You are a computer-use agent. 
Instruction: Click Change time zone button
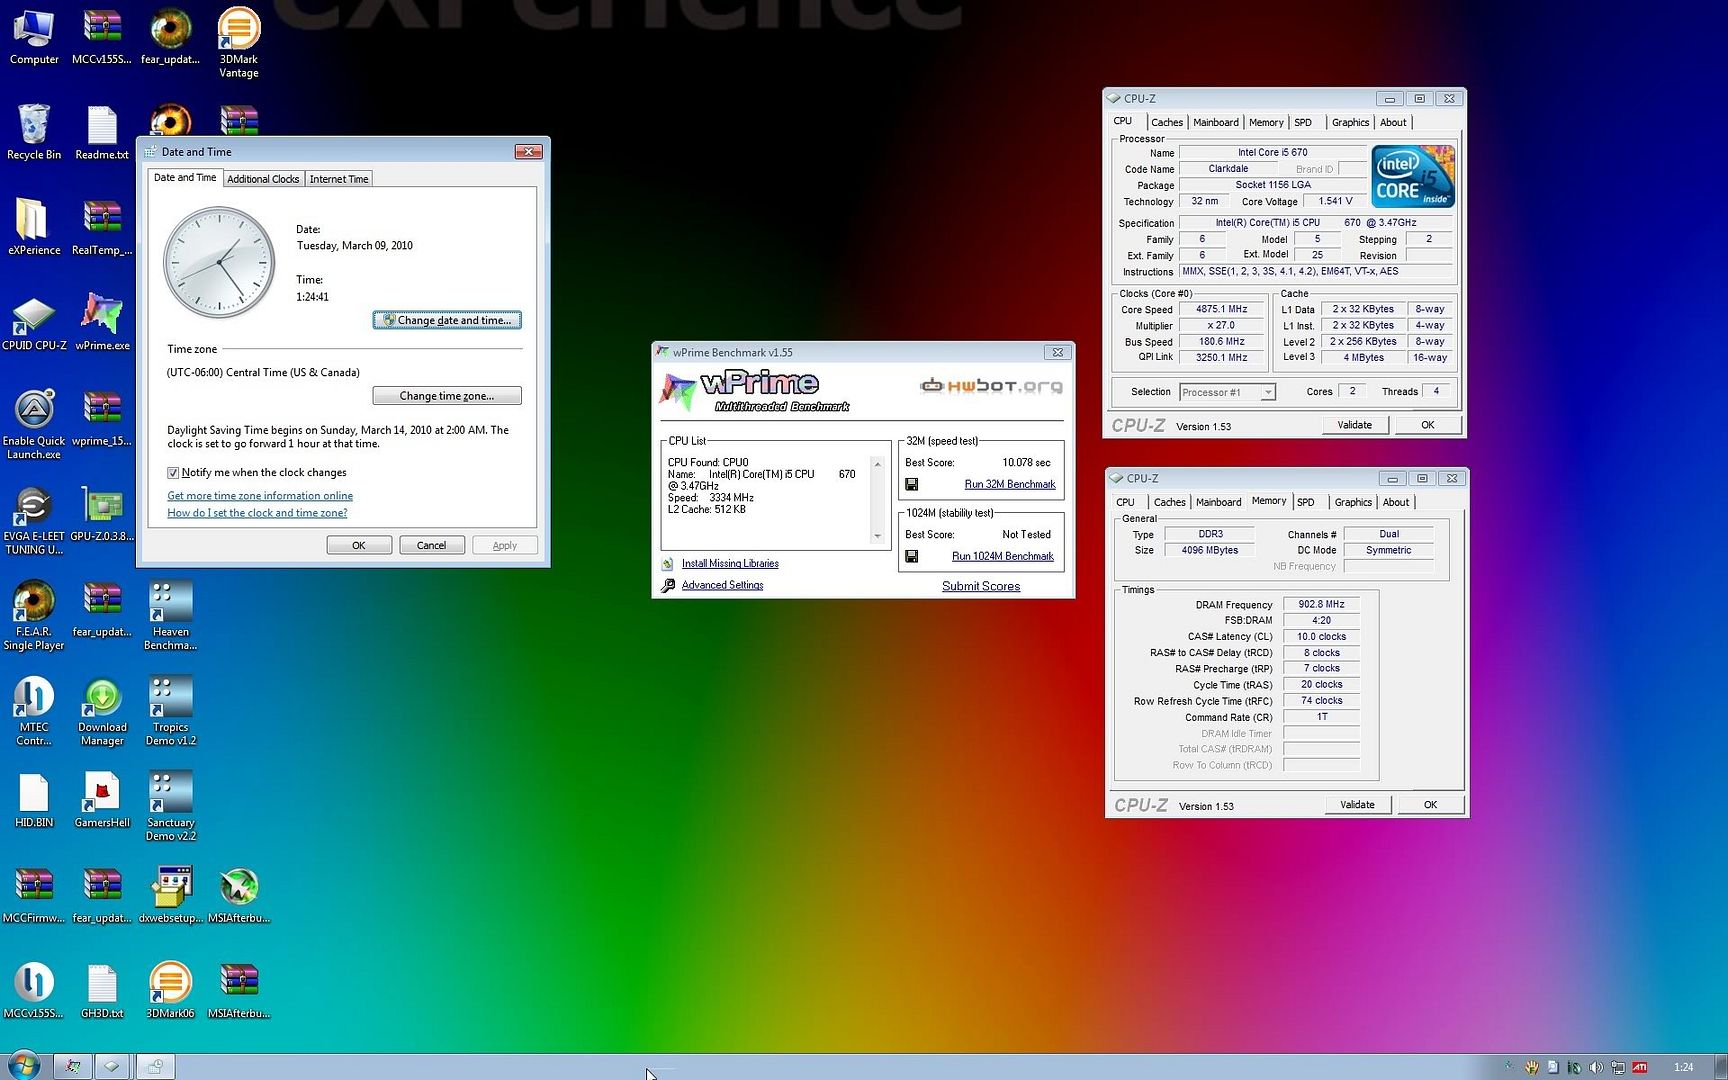tap(447, 396)
